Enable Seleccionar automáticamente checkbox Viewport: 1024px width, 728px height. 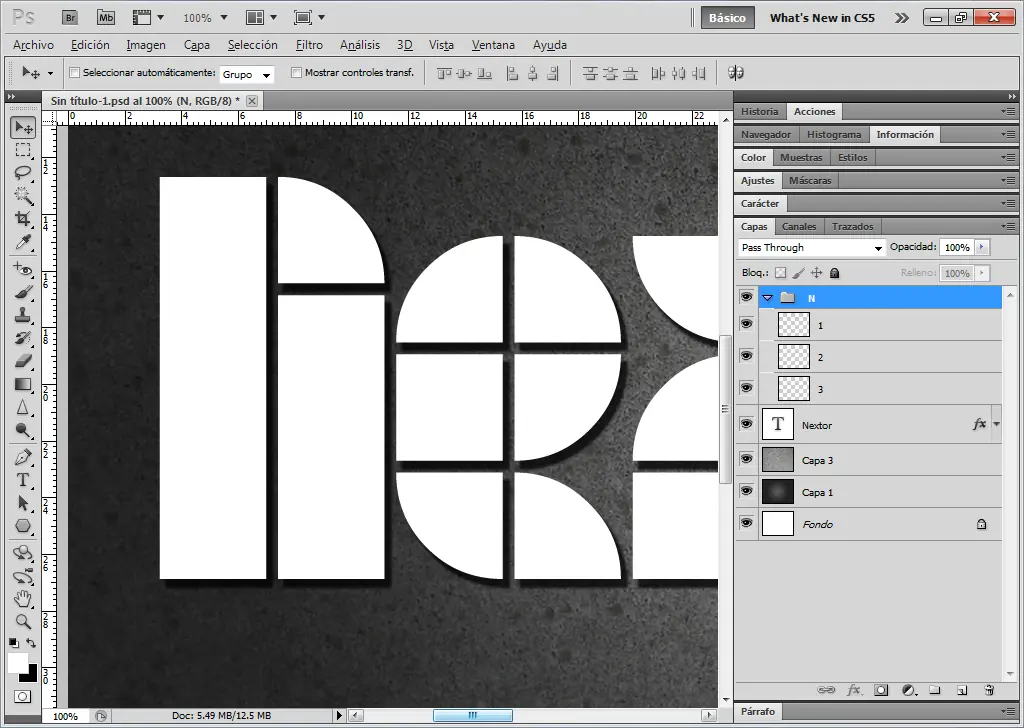(x=74, y=73)
